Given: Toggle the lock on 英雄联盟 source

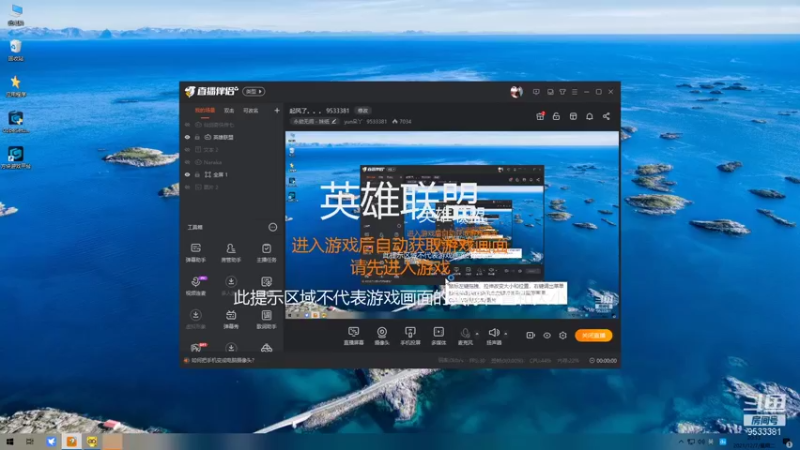Looking at the screenshot, I should (x=197, y=137).
